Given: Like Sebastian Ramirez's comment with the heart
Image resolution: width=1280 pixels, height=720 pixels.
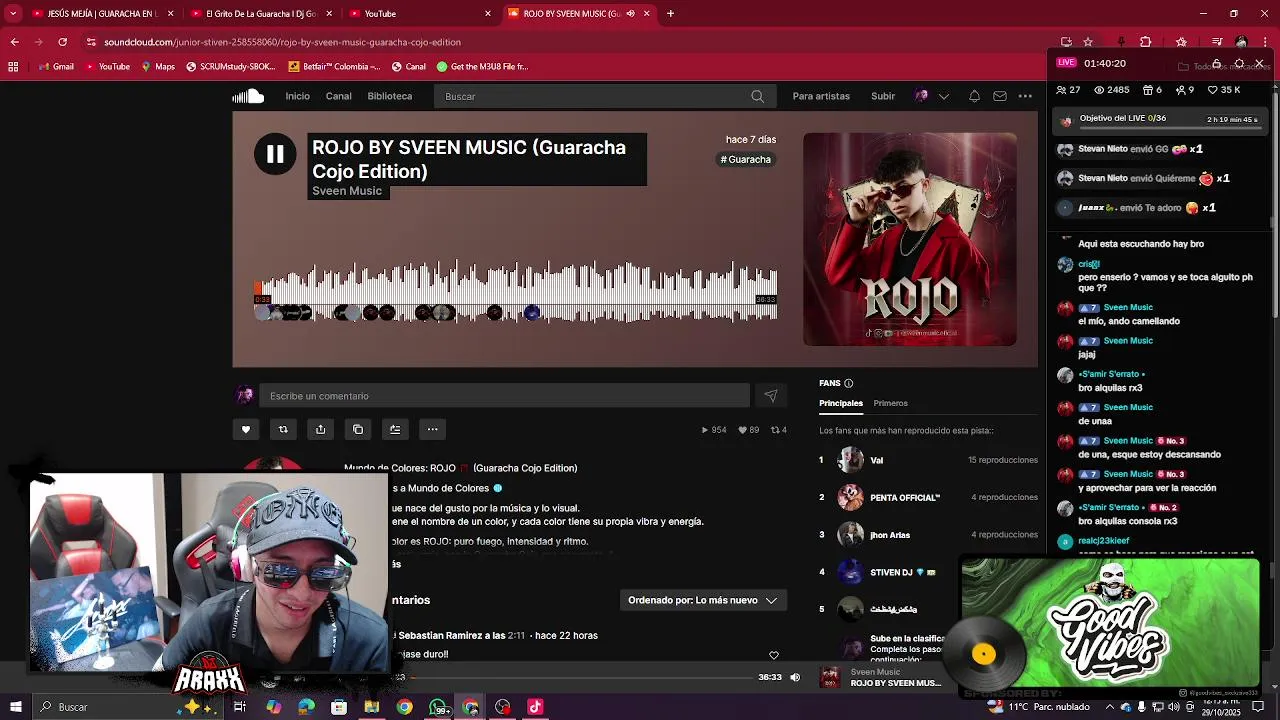Looking at the screenshot, I should point(773,655).
